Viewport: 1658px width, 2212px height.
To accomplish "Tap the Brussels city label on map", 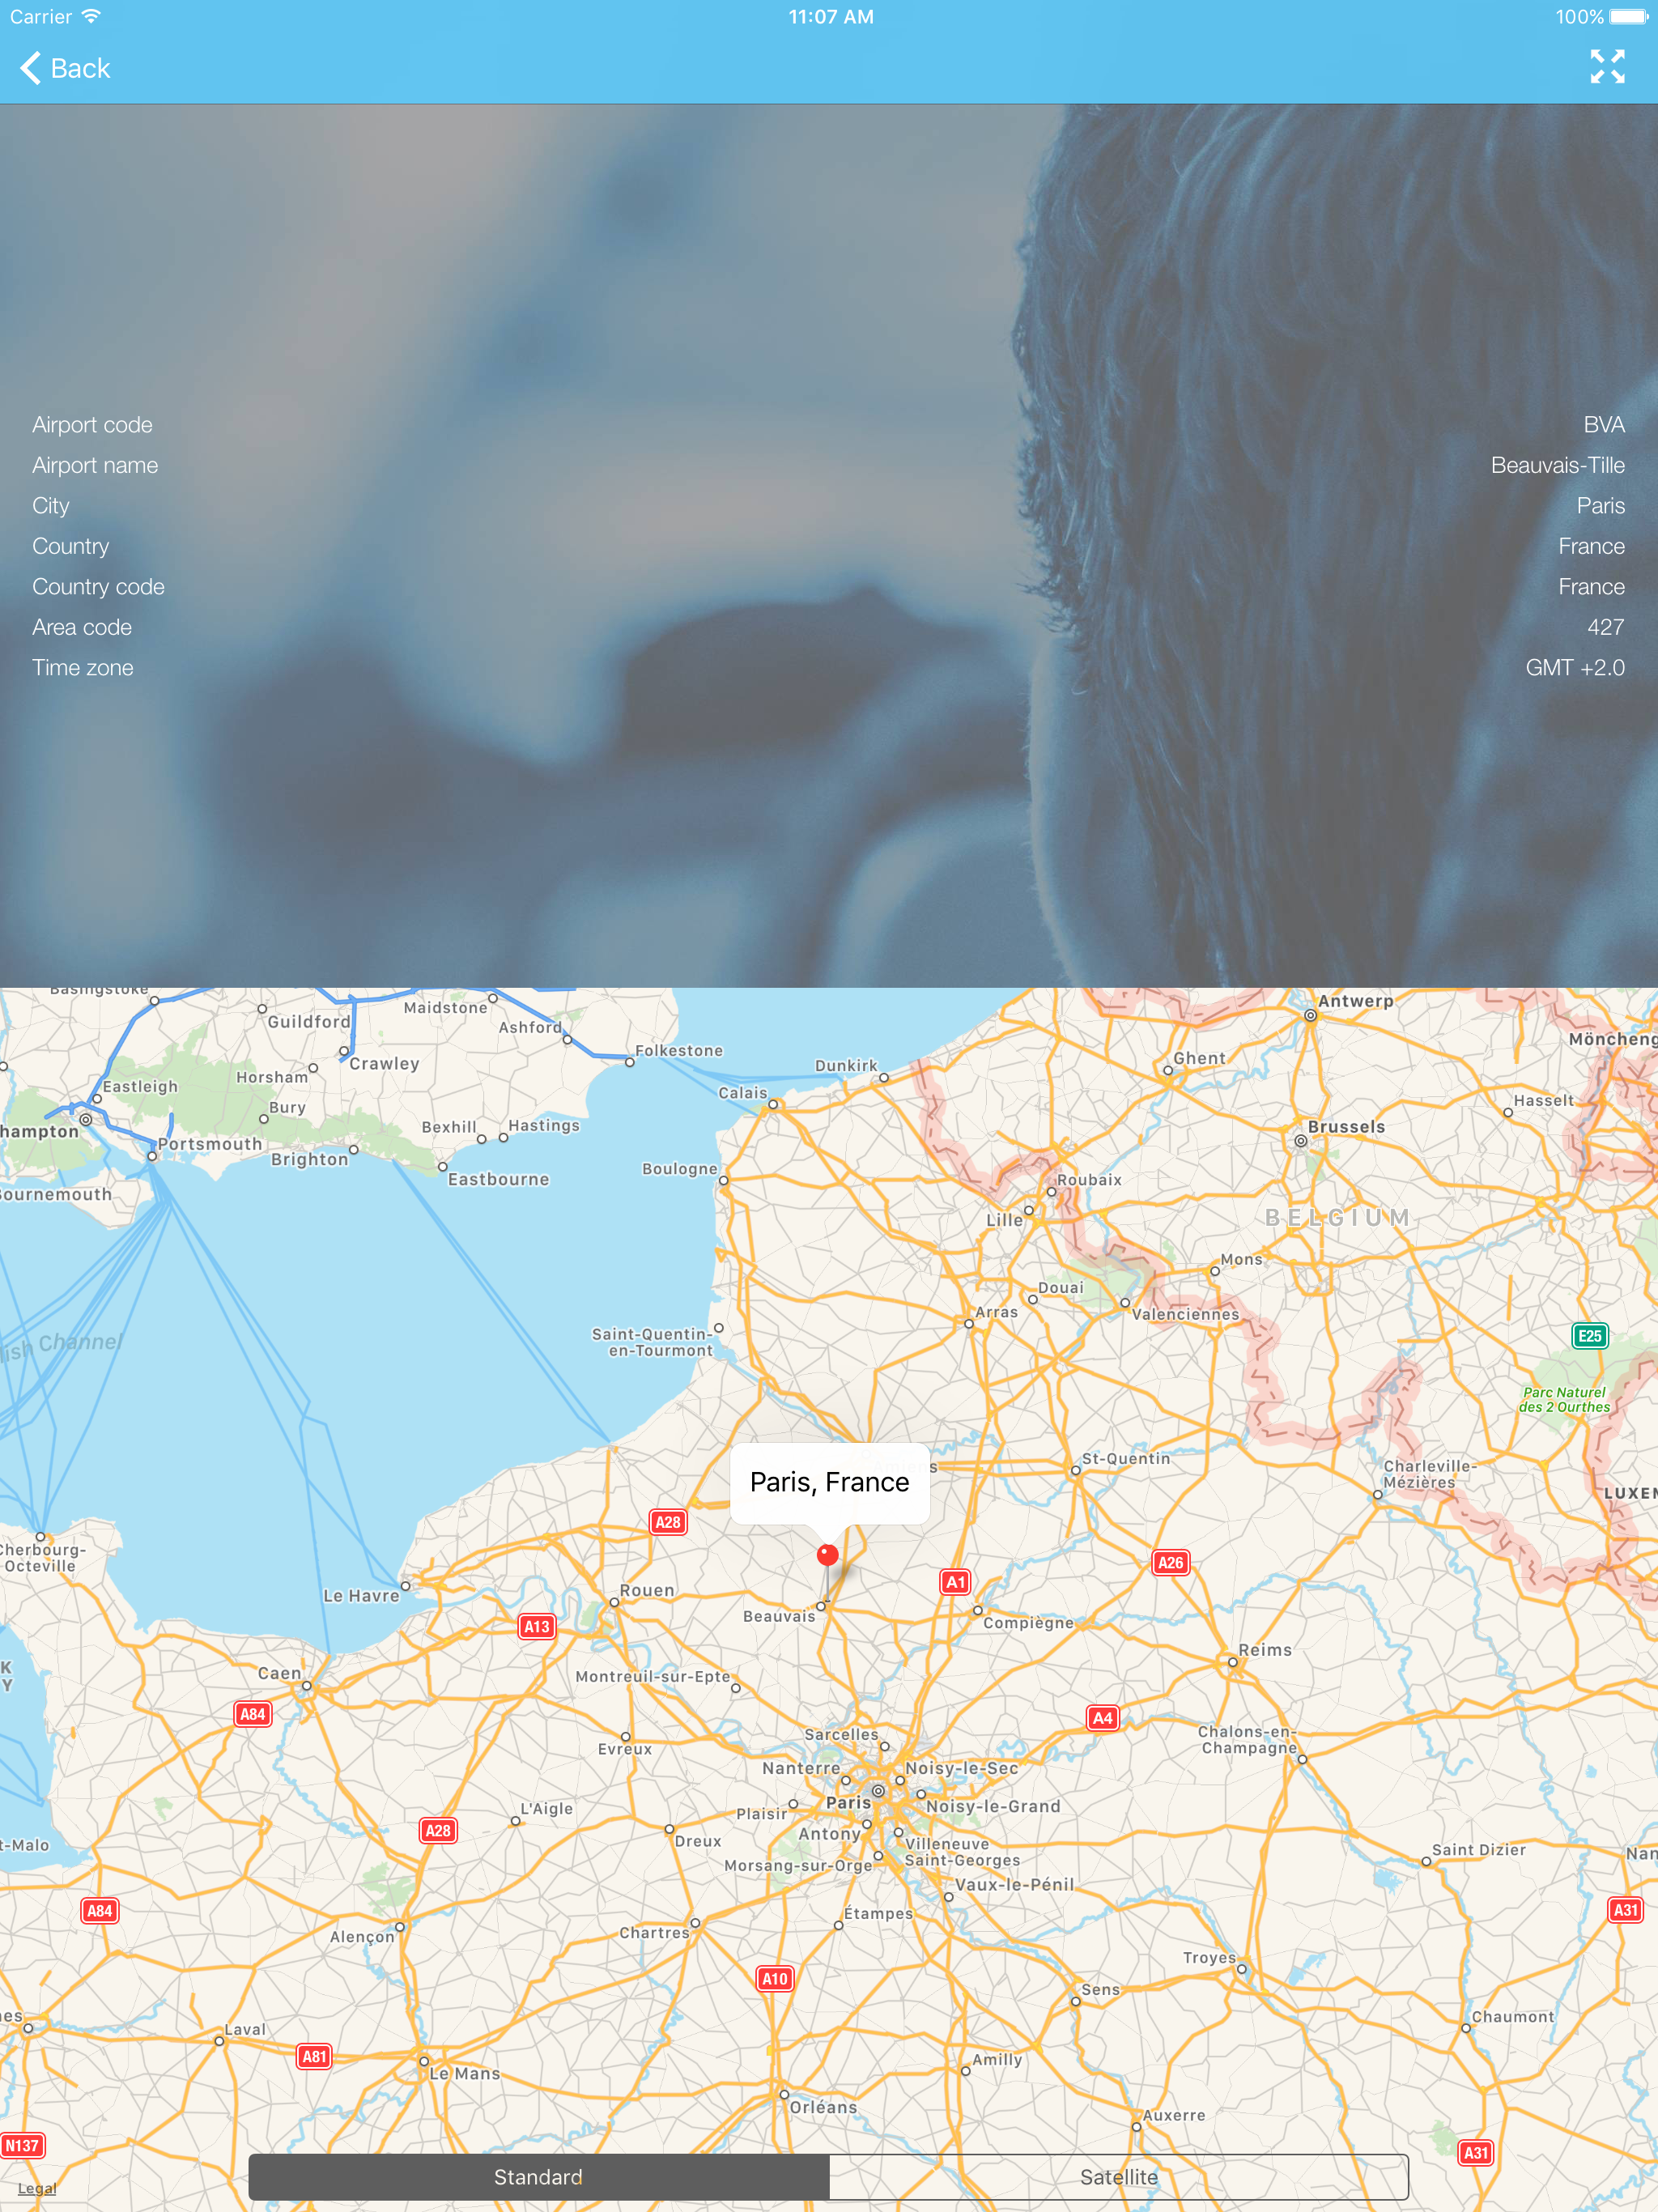I will click(1346, 1126).
